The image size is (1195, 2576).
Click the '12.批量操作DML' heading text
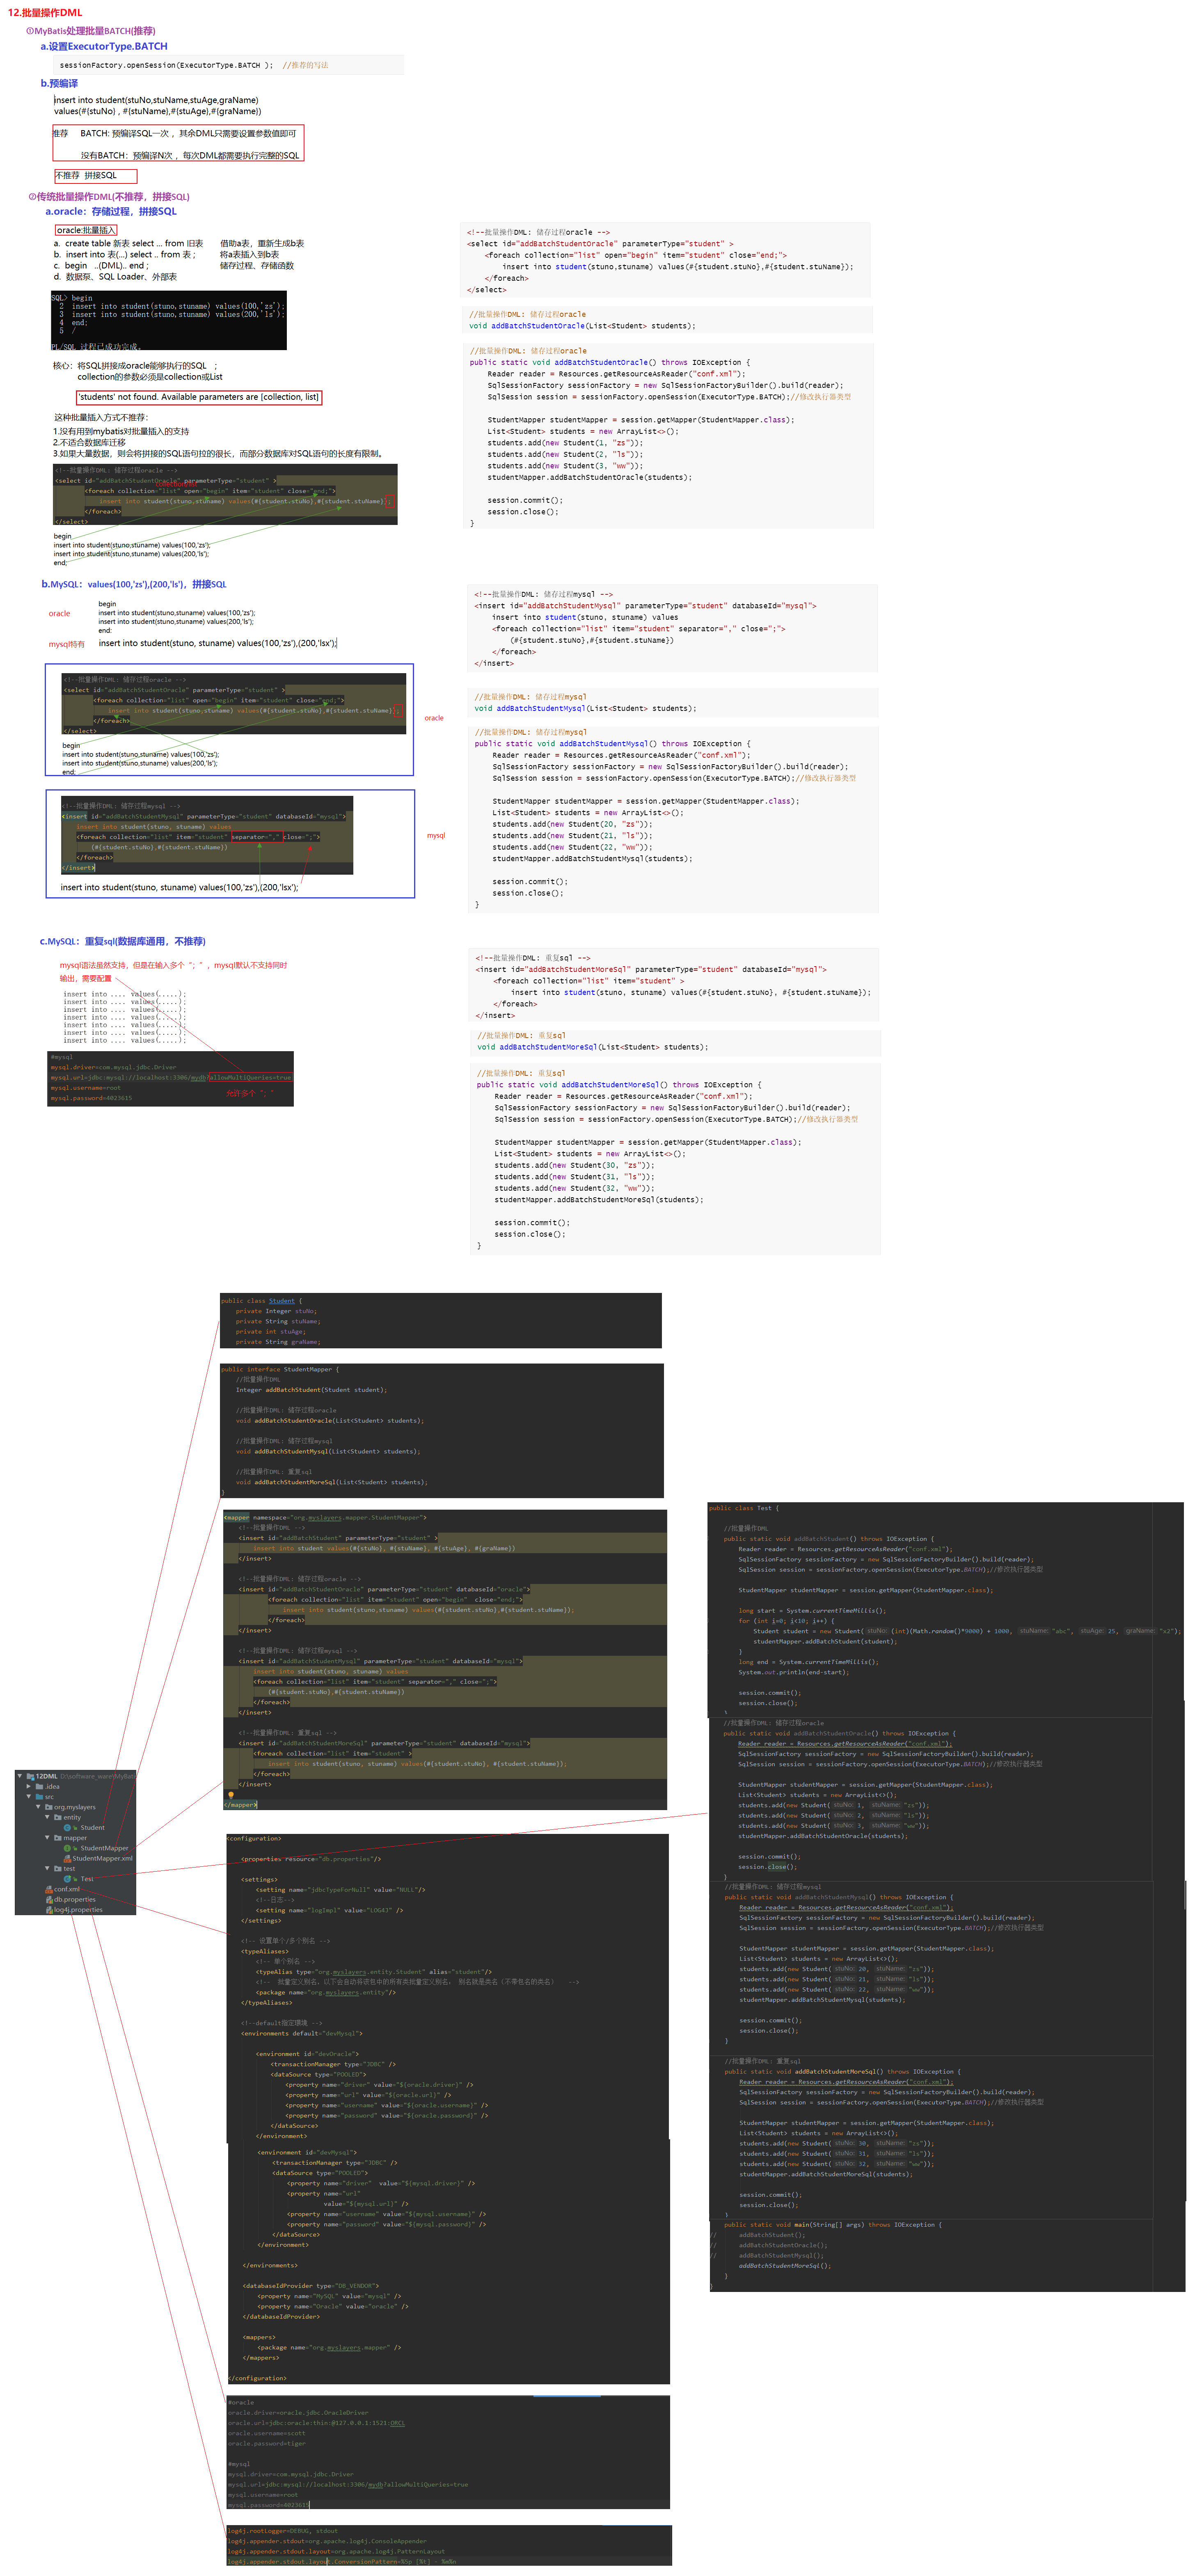45,13
